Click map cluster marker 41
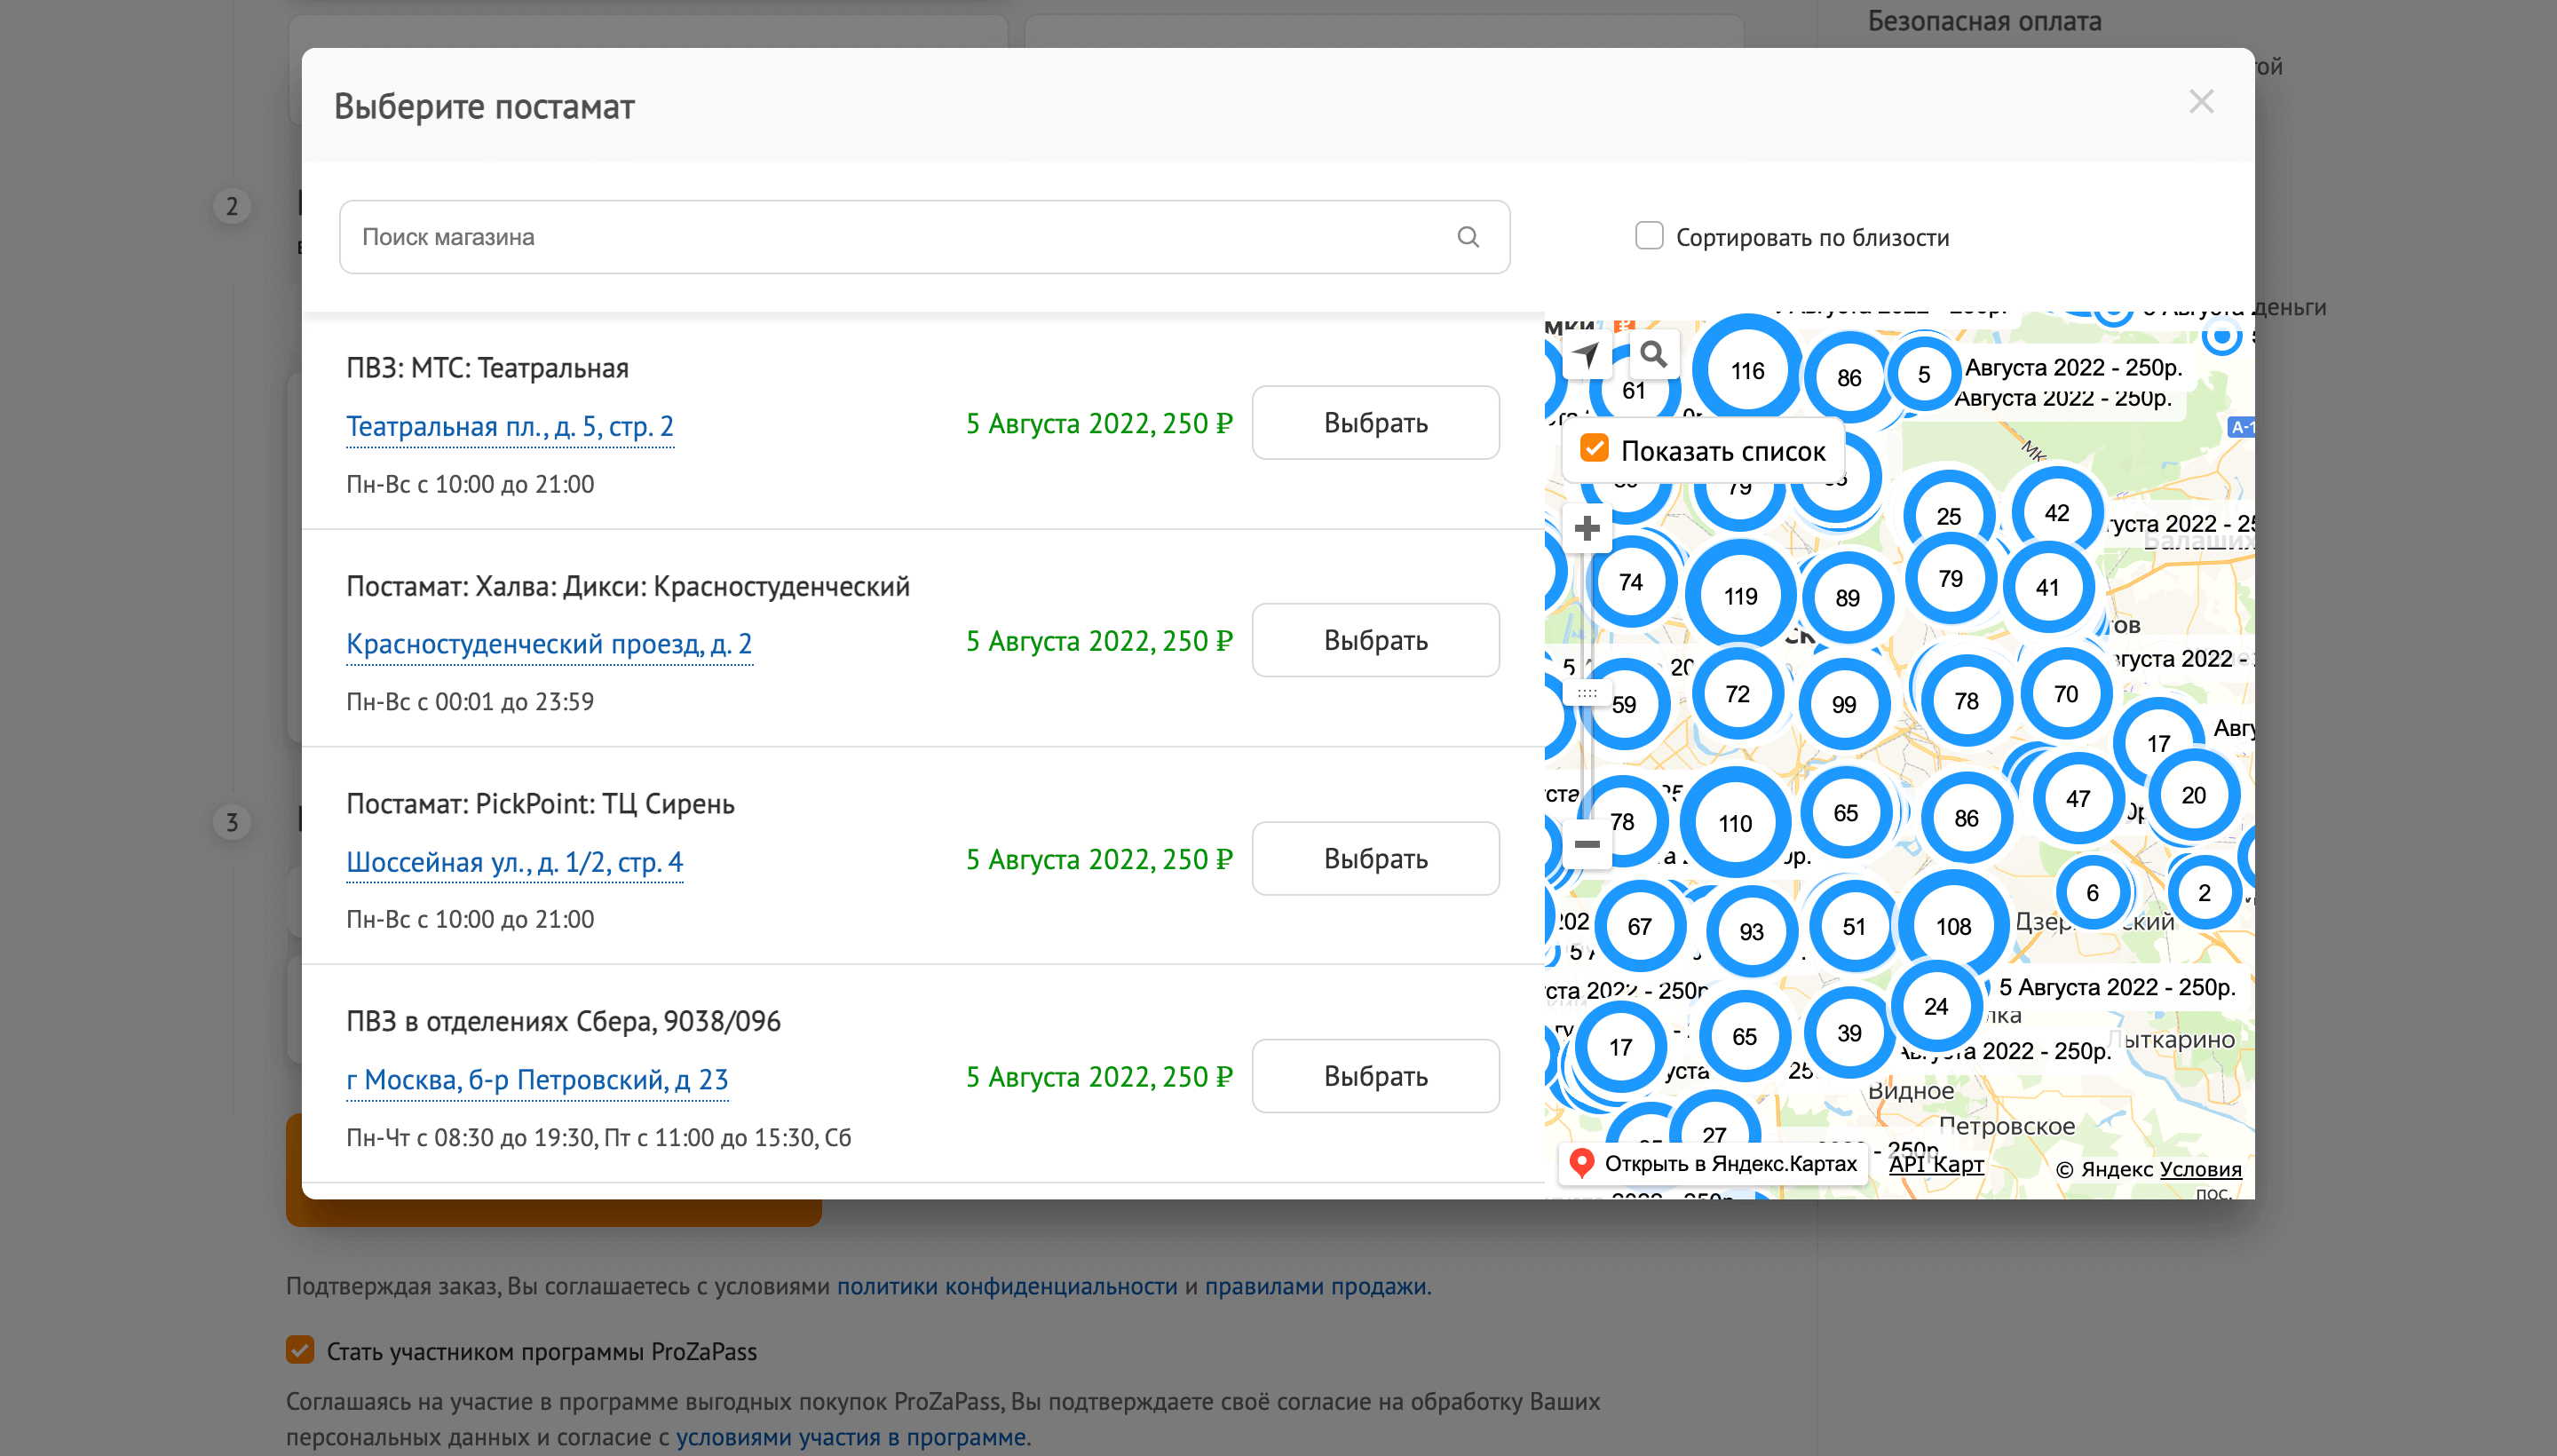The image size is (2557, 1456). pyautogui.click(x=2047, y=588)
